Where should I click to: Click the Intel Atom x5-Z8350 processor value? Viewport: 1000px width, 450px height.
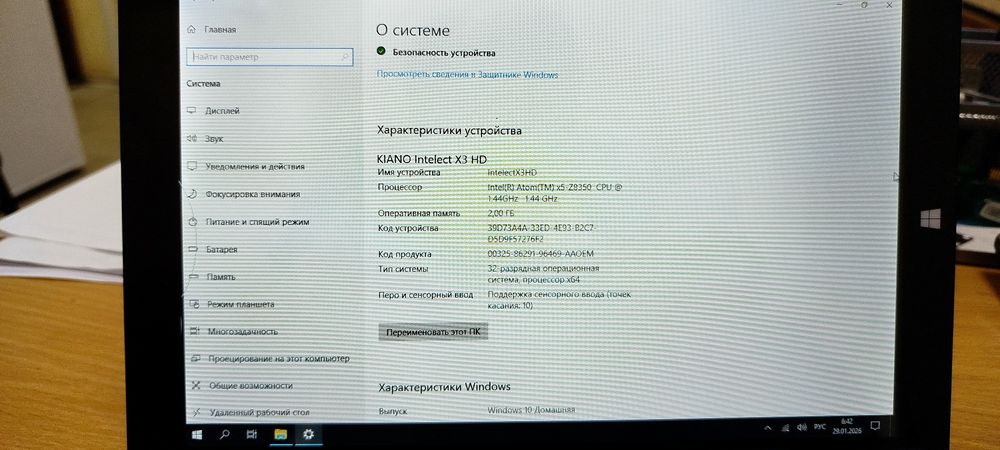point(555,193)
